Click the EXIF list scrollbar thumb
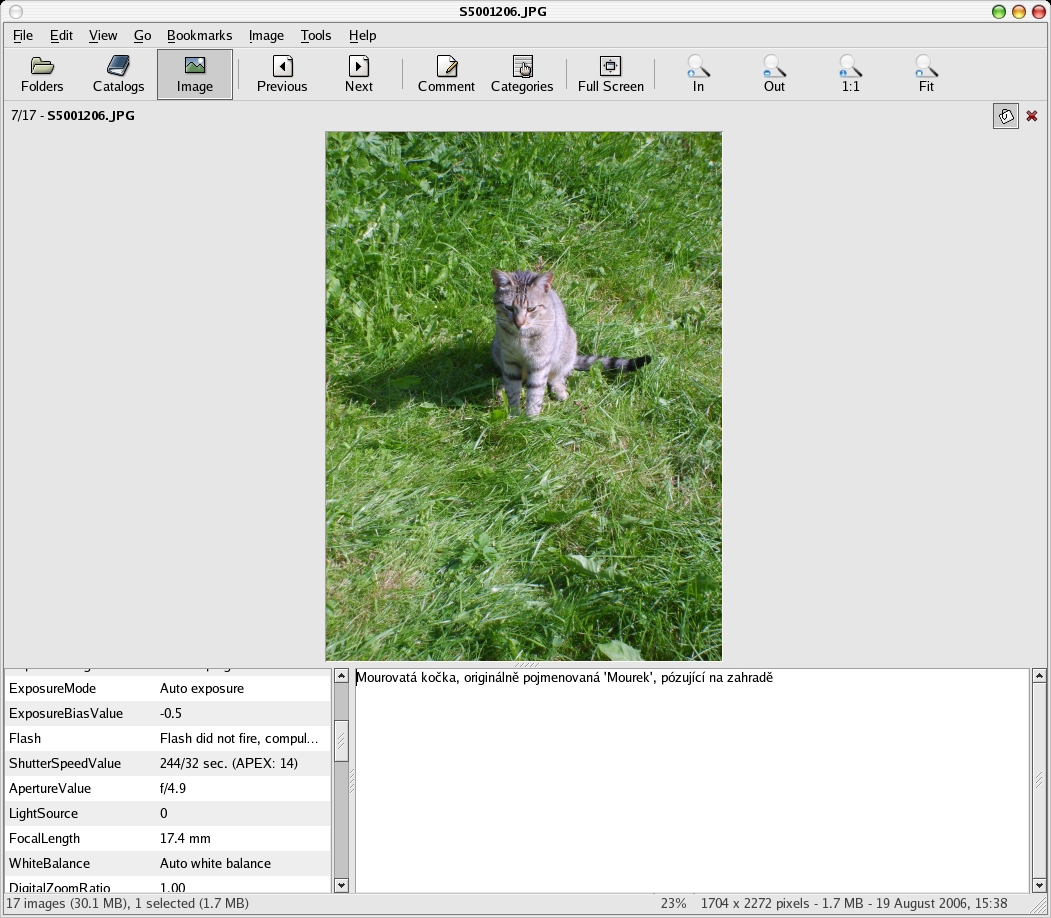 pos(341,740)
